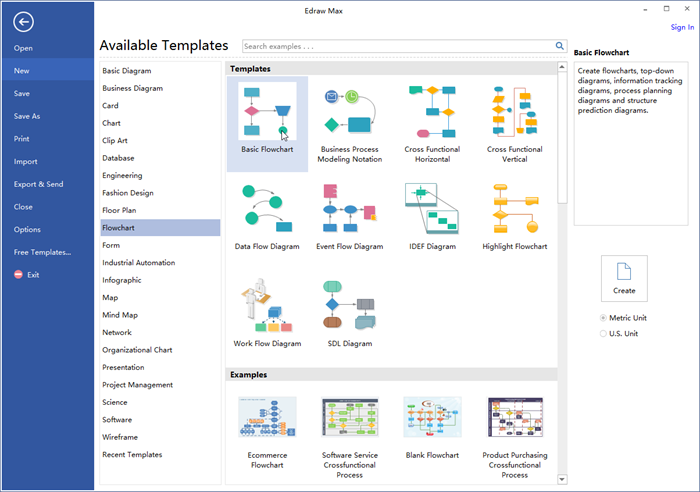Viewport: 700px width, 492px height.
Task: Pick the Data Flow Diagram template
Action: (267, 217)
